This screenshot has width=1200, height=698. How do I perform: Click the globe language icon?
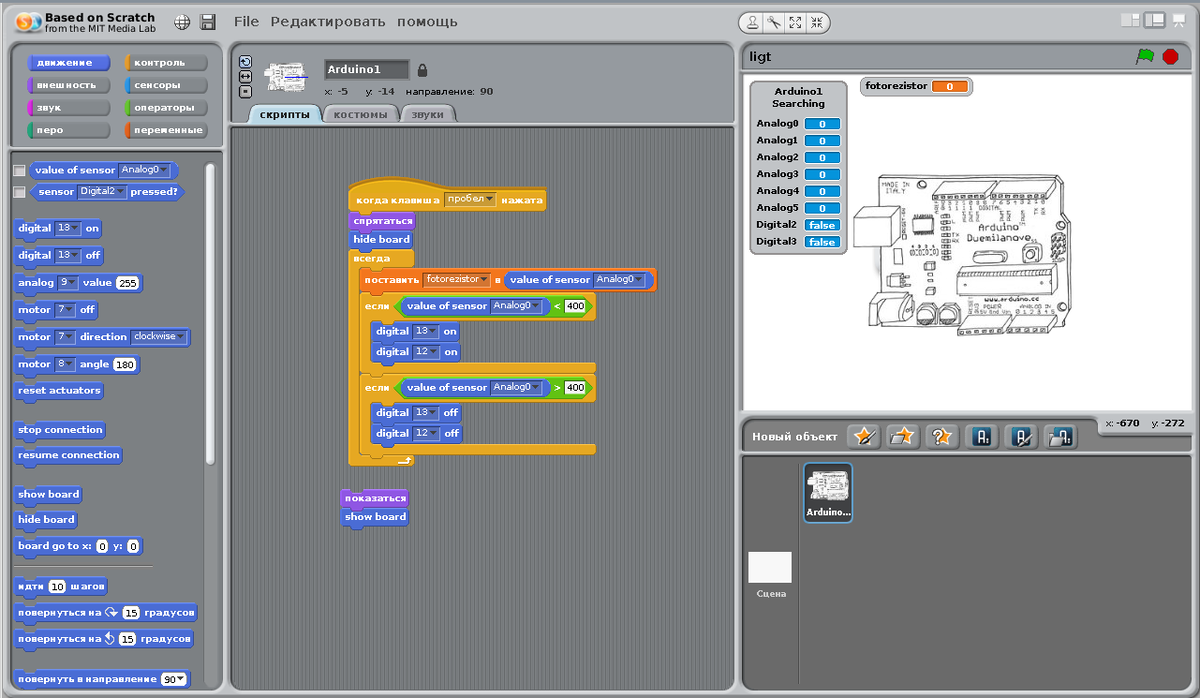[x=182, y=21]
